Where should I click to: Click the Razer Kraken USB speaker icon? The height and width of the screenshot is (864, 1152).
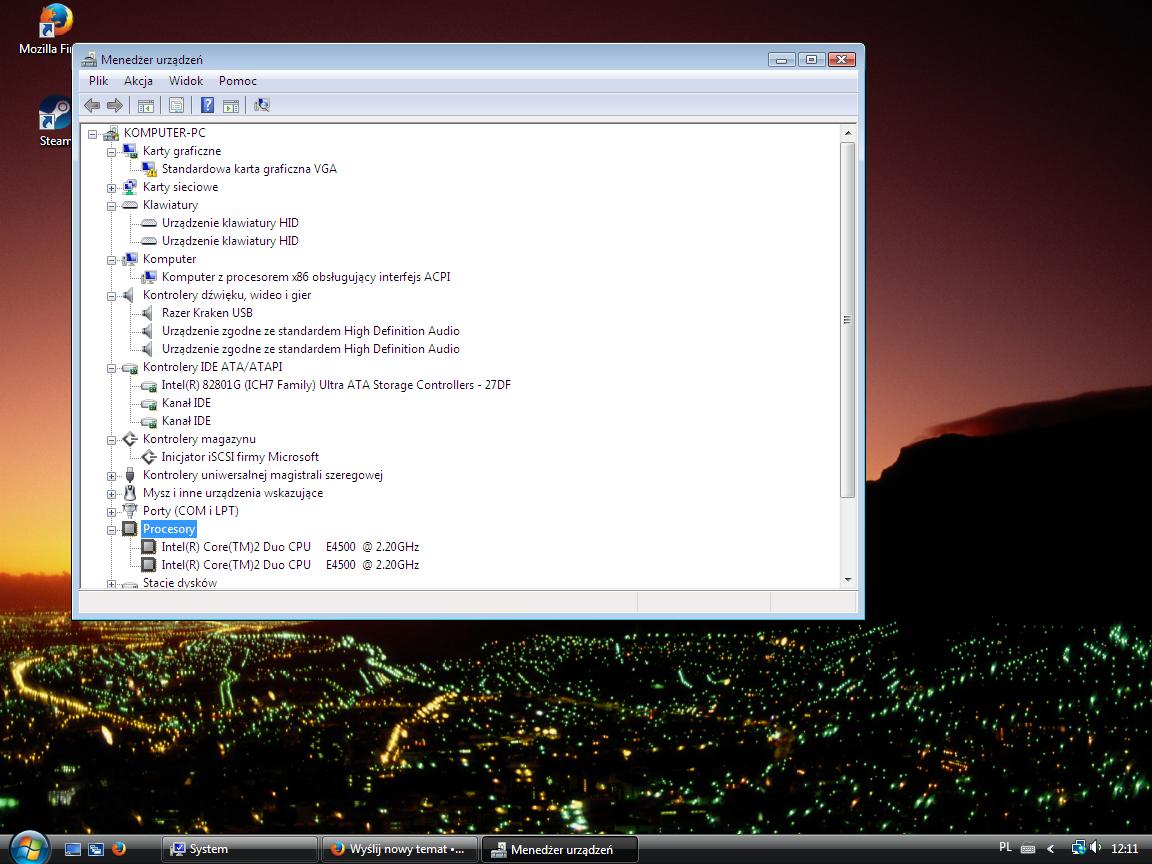(x=148, y=313)
